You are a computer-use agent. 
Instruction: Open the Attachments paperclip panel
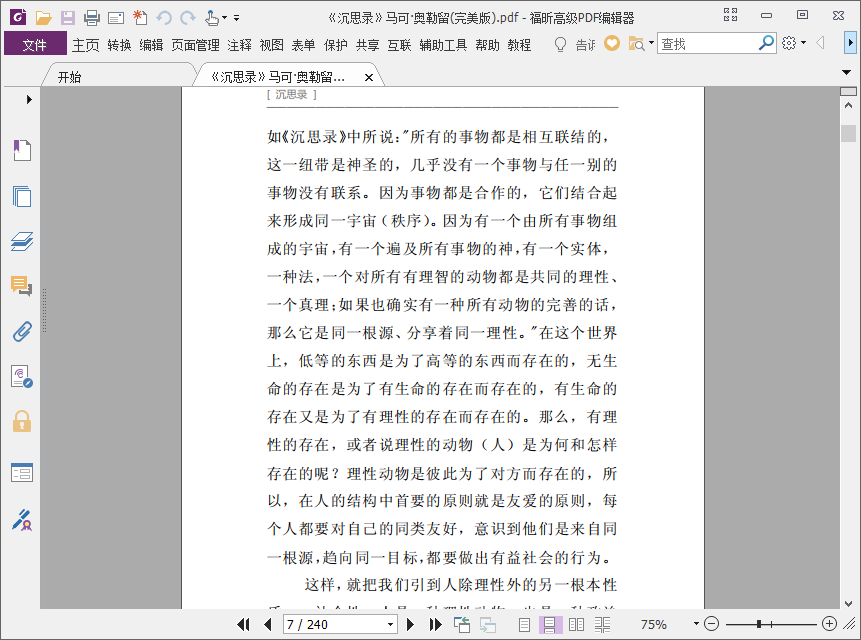(x=22, y=332)
